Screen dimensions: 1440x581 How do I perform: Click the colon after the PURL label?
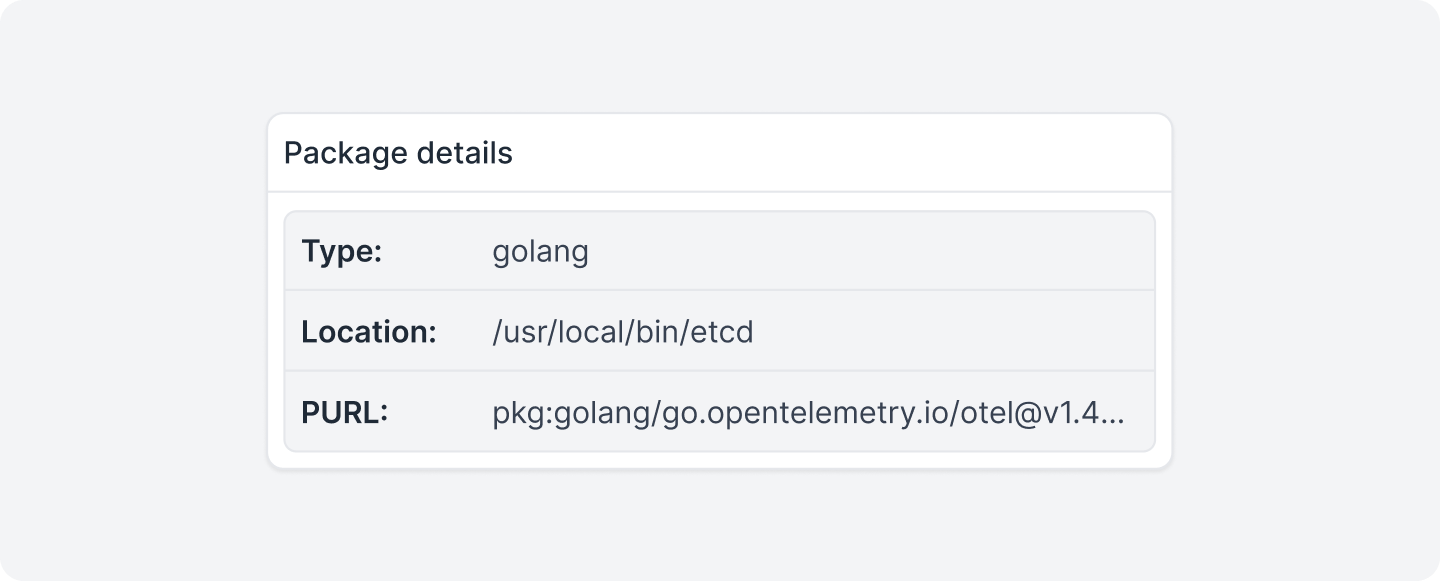click(384, 414)
